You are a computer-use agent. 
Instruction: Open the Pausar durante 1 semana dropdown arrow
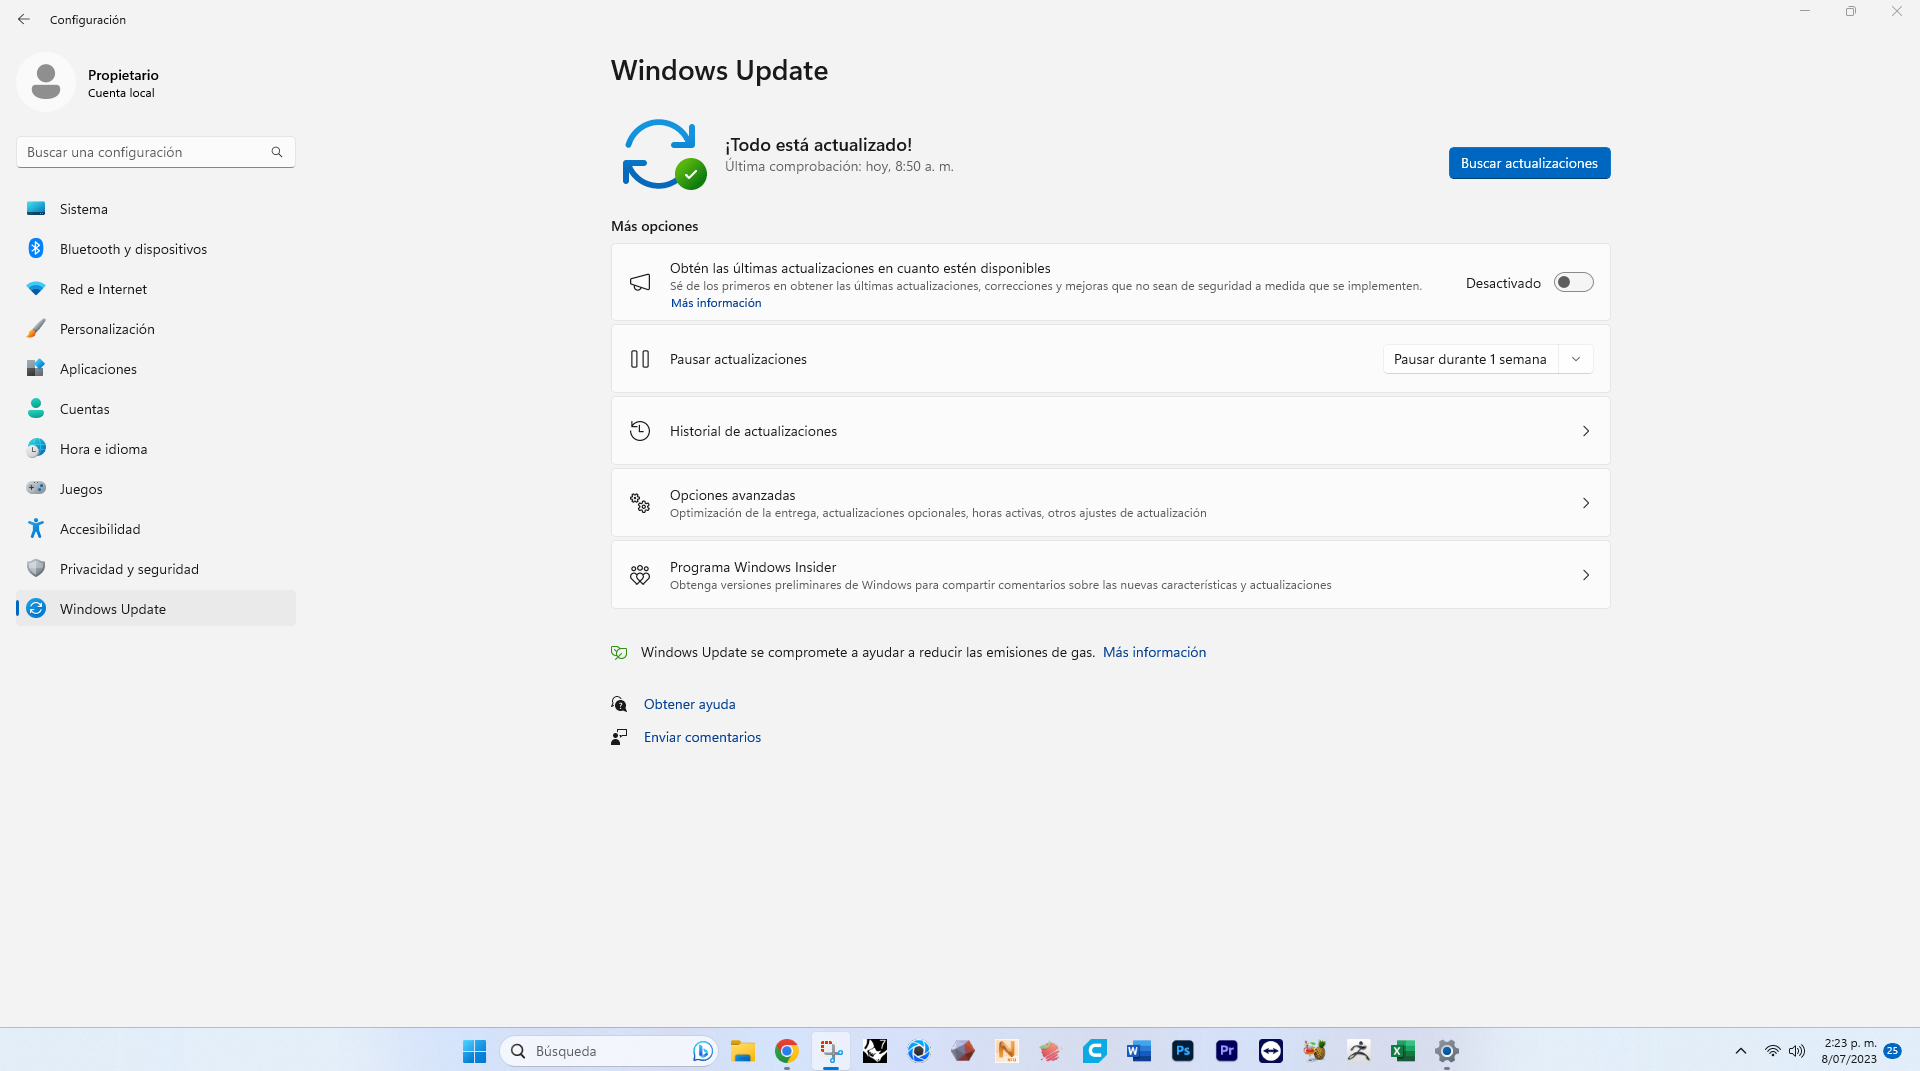(1576, 359)
